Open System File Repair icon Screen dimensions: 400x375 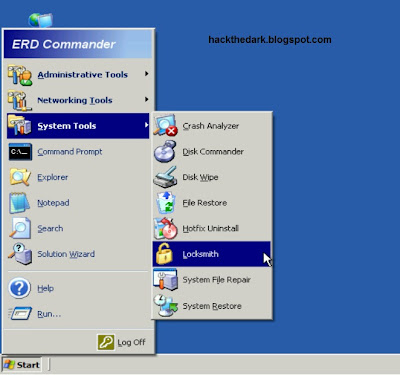coord(165,280)
